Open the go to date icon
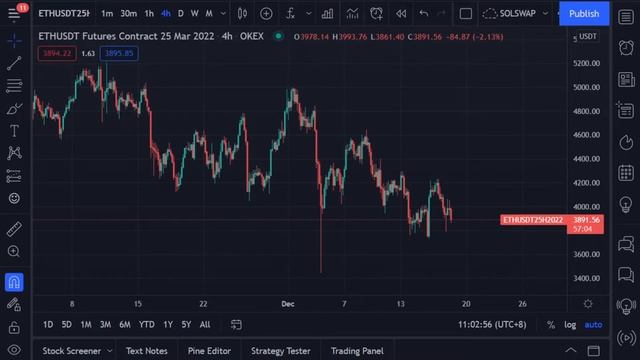This screenshot has width=640, height=360. pyautogui.click(x=236, y=324)
